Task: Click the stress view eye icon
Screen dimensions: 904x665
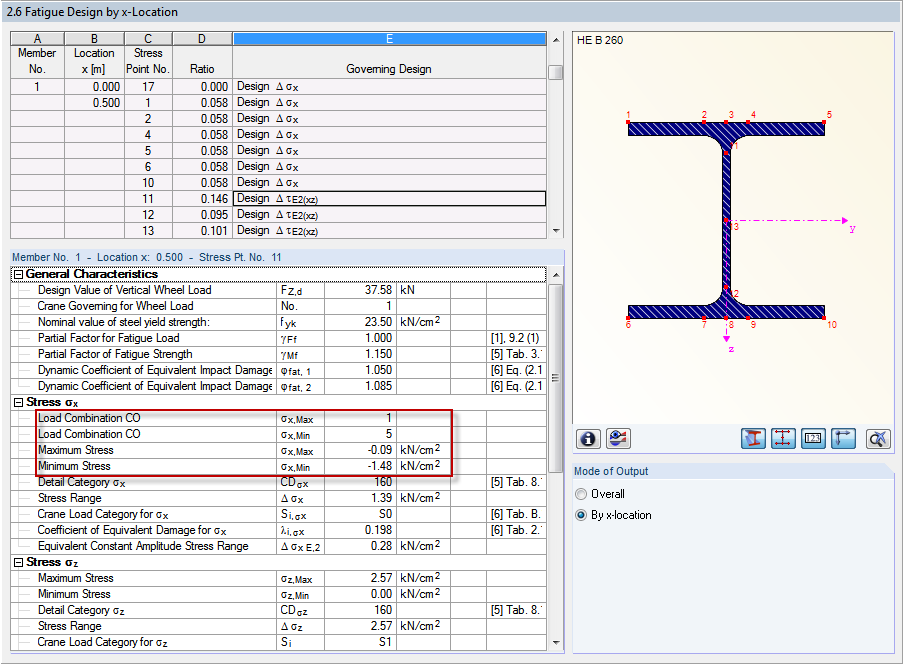Action: coord(618,439)
